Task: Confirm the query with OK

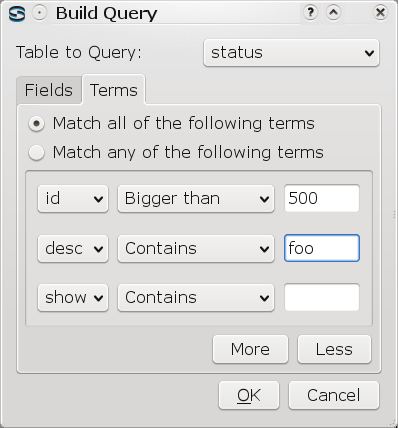Action: click(249, 395)
